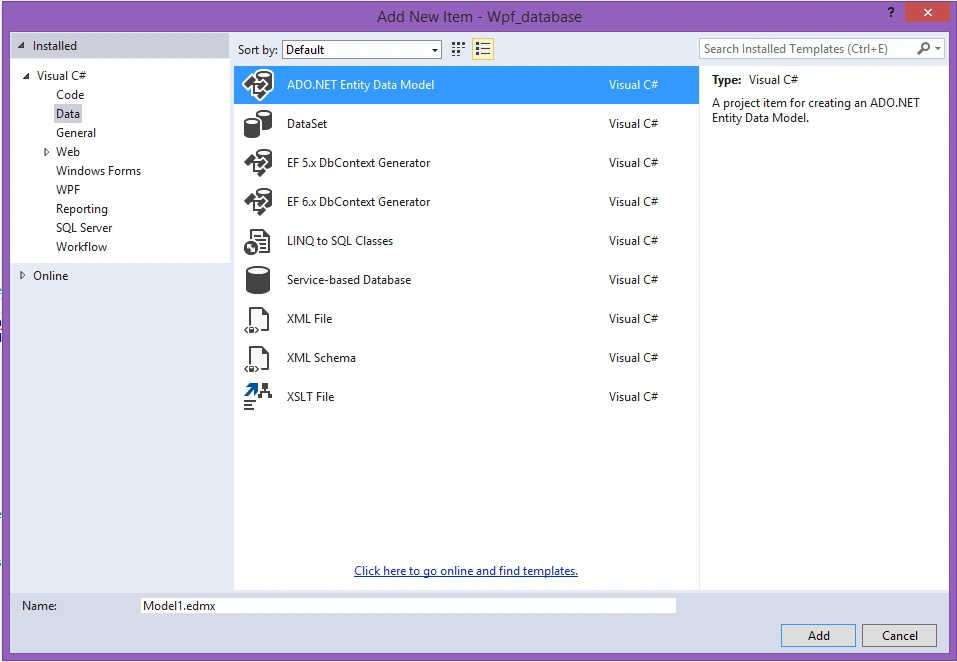Select the ADO.NET Entity Data Model icon
The width and height of the screenshot is (957, 662).
point(258,85)
